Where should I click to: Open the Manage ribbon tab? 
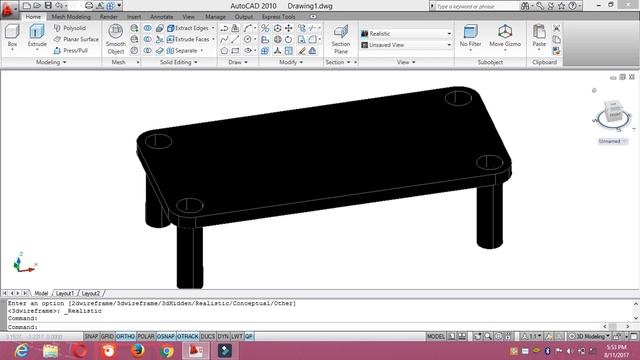(215, 17)
